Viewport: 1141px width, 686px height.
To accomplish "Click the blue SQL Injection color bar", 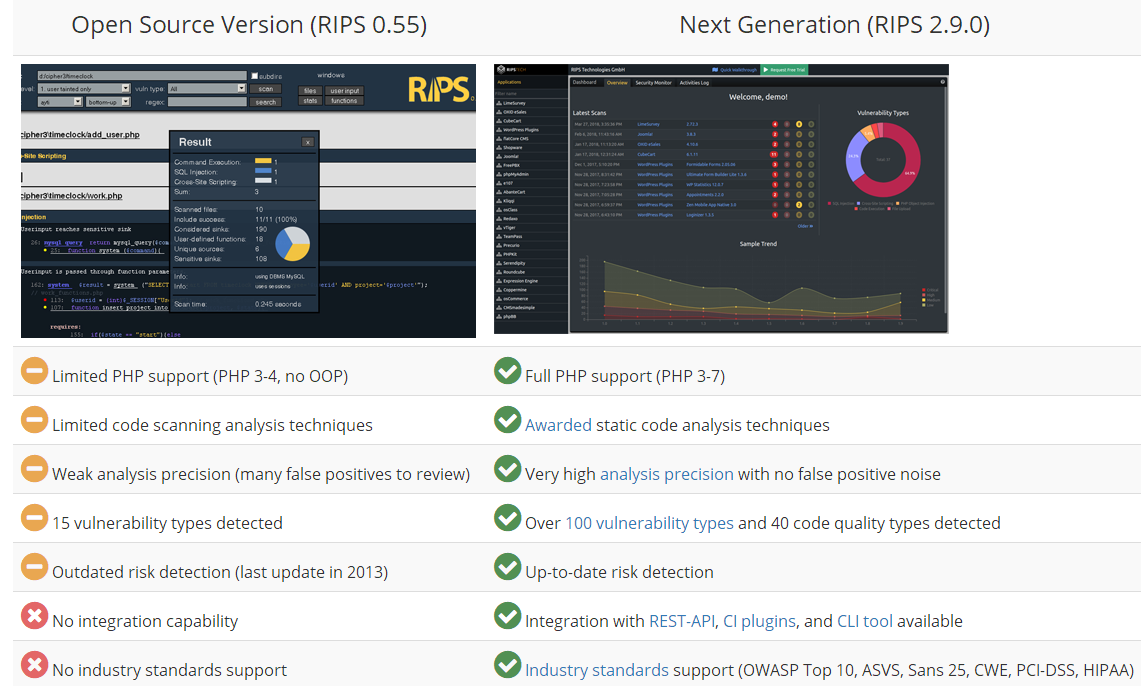I will [263, 172].
